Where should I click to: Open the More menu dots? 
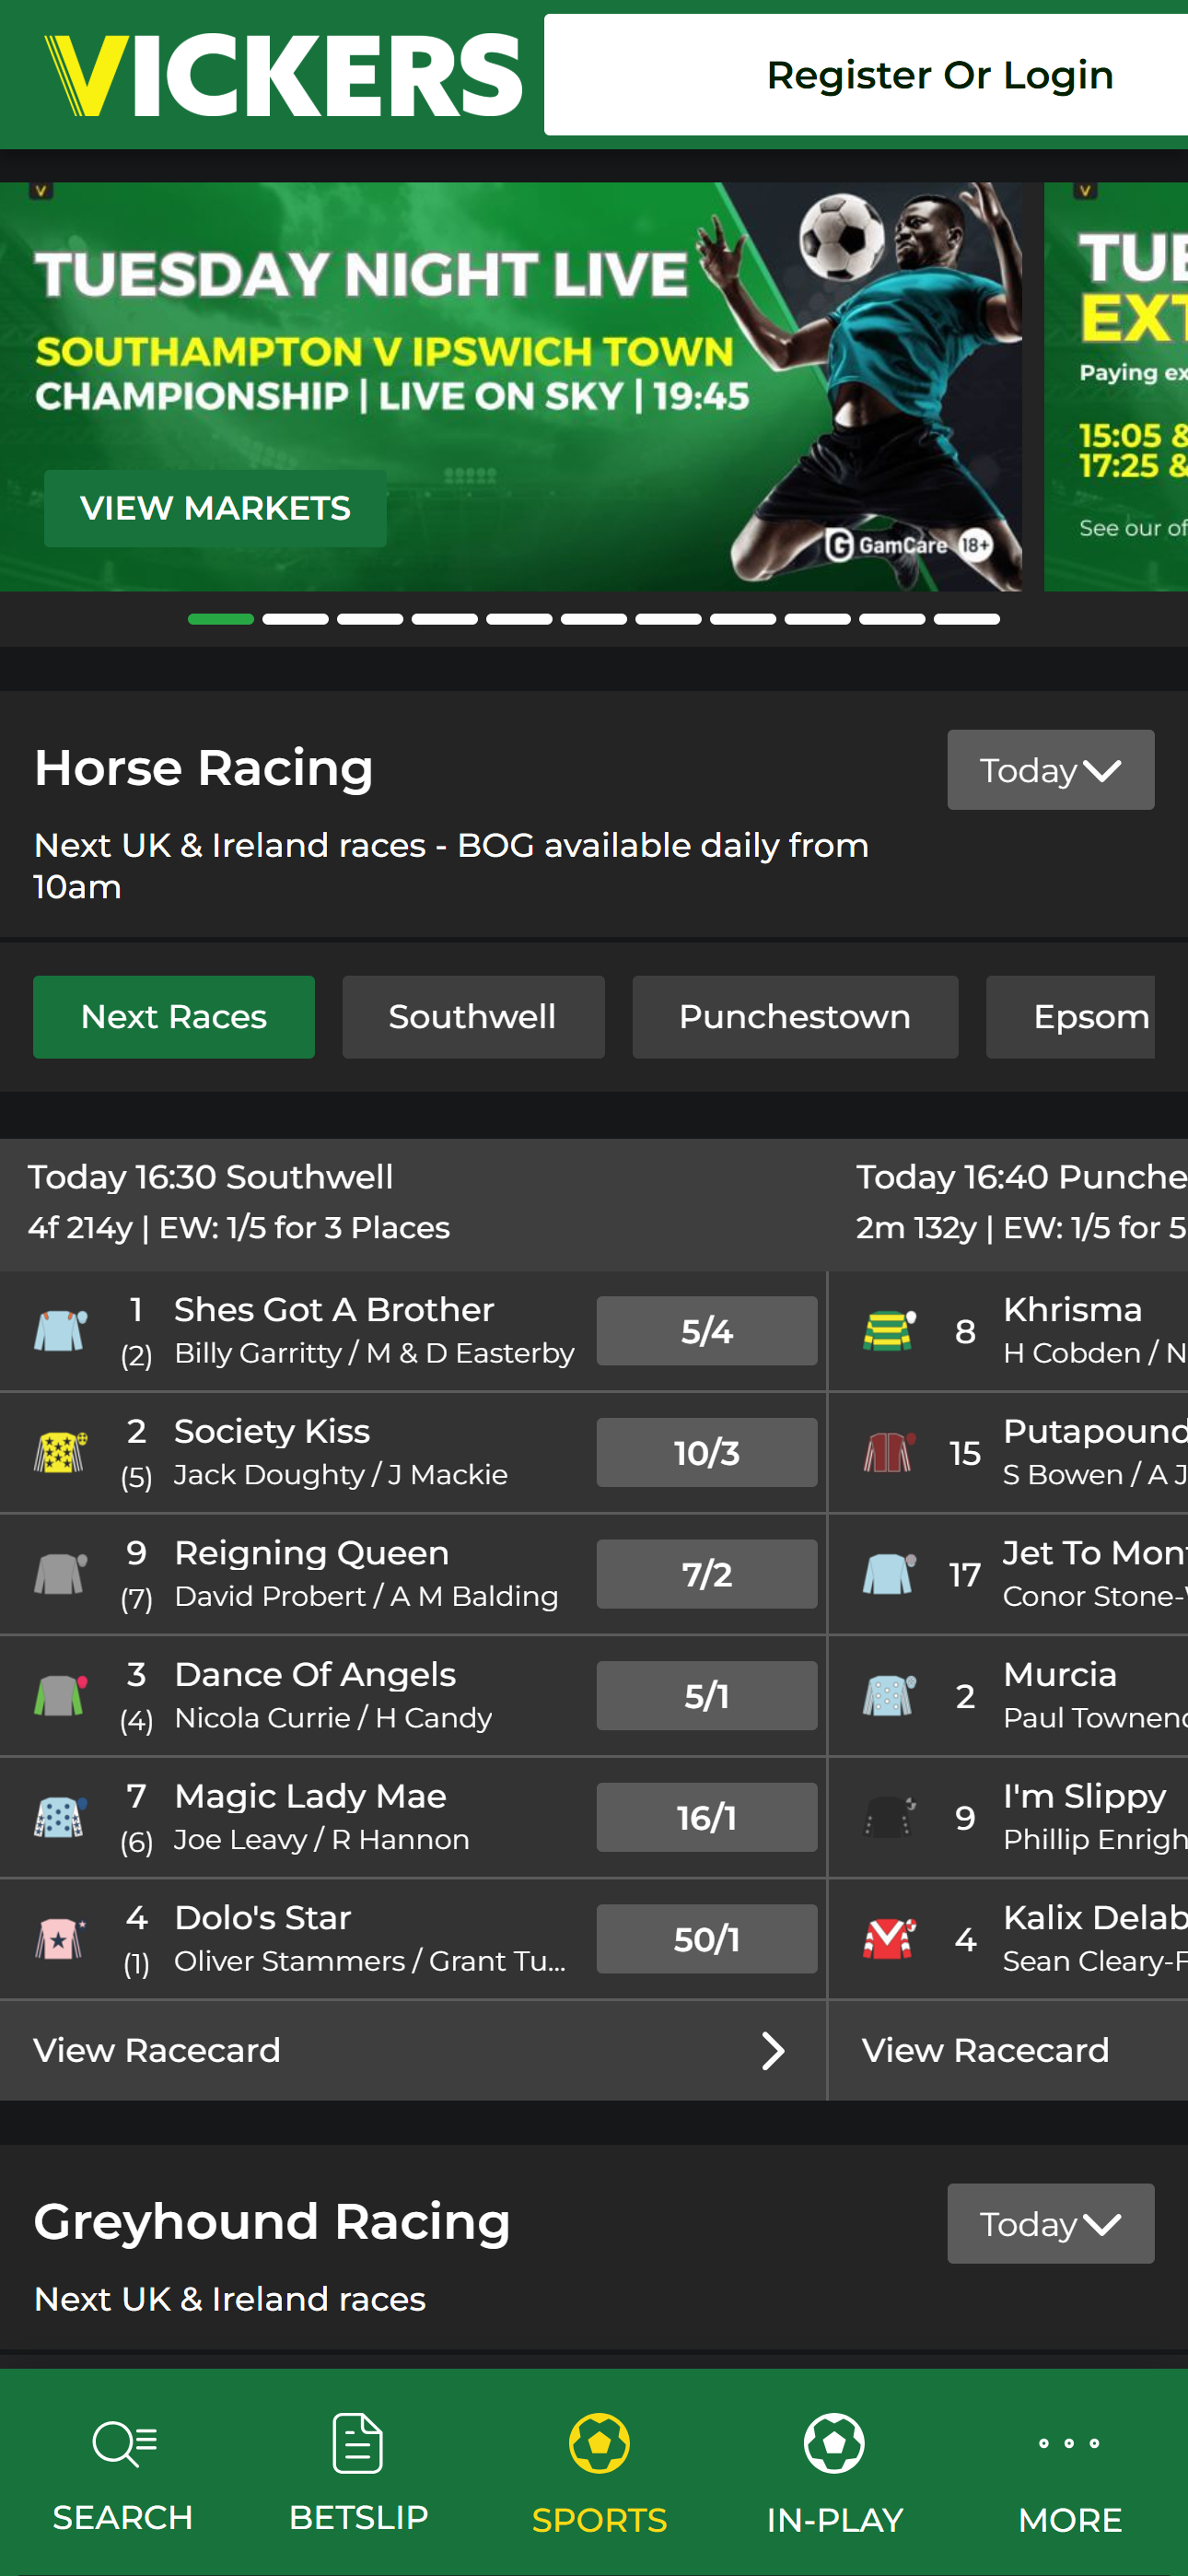click(1069, 2443)
